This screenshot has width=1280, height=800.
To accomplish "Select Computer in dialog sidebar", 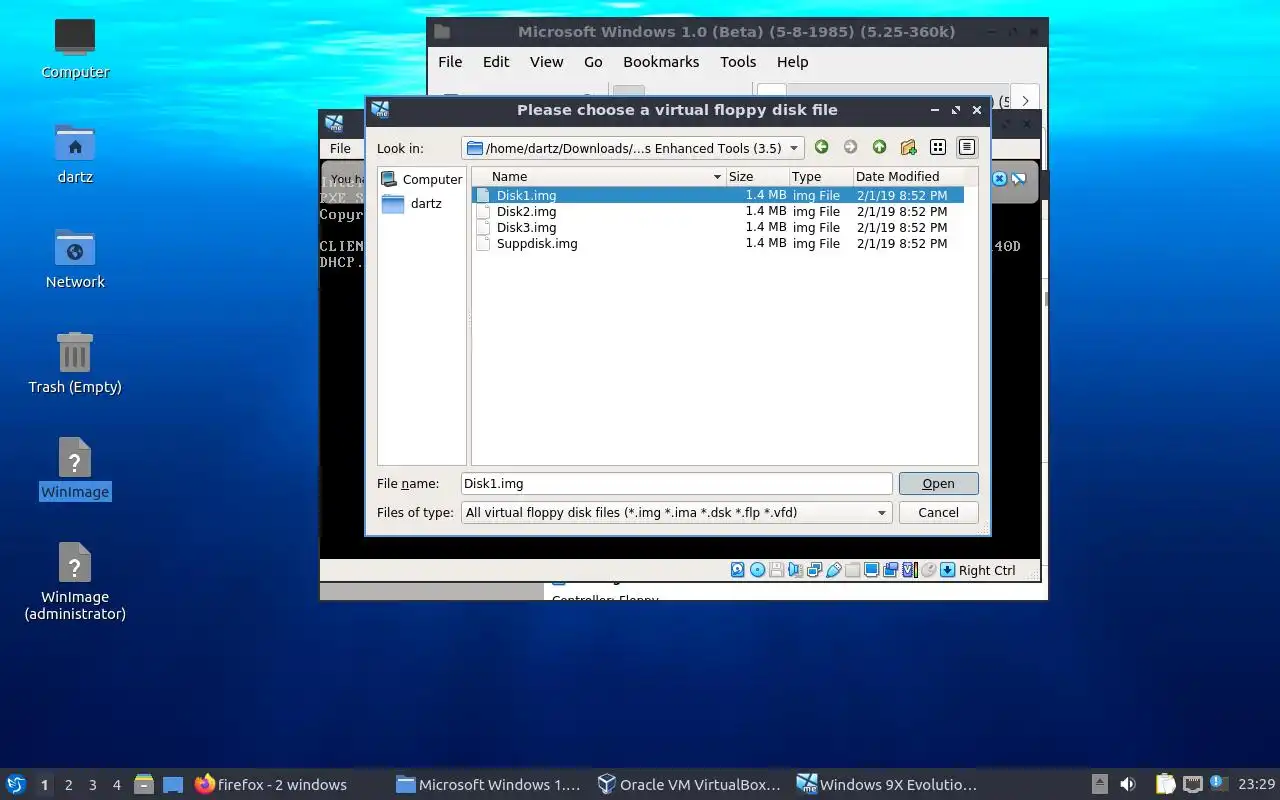I will (422, 179).
